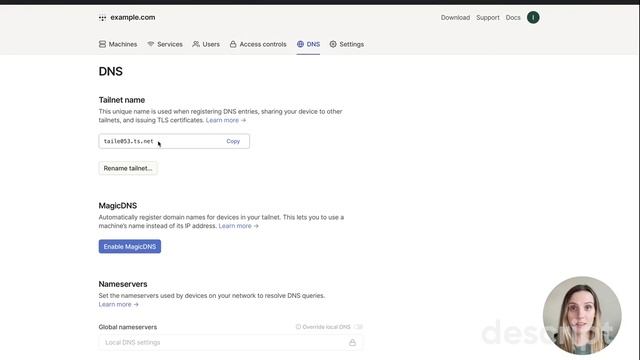Click the Tailnet name heading
Screen dimensions: 640x360
click(122, 100)
